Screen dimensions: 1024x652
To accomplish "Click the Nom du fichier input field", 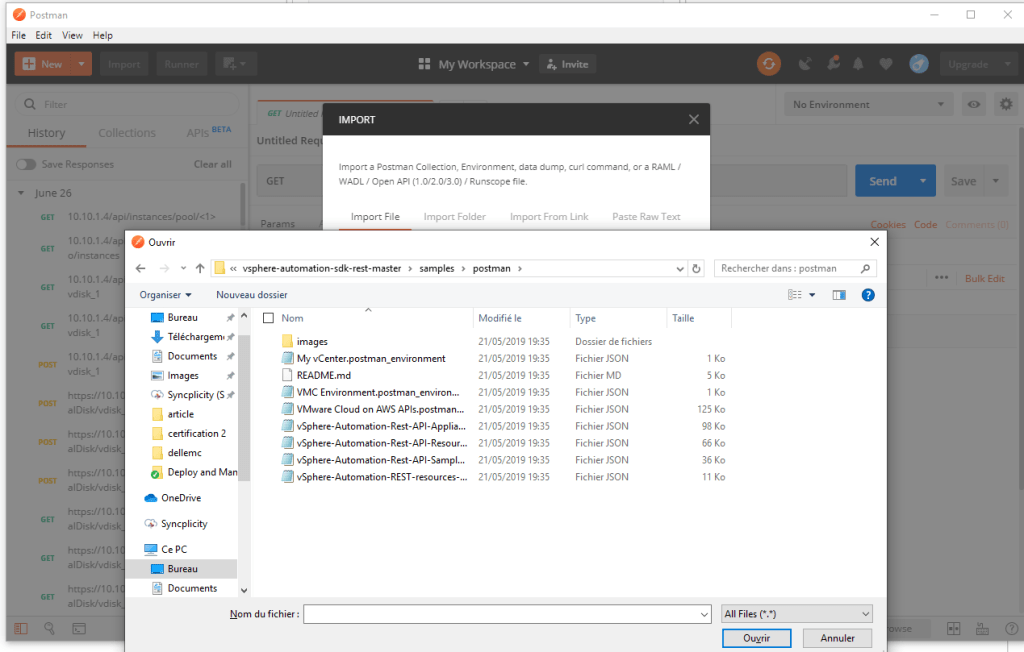I will pyautogui.click(x=506, y=613).
